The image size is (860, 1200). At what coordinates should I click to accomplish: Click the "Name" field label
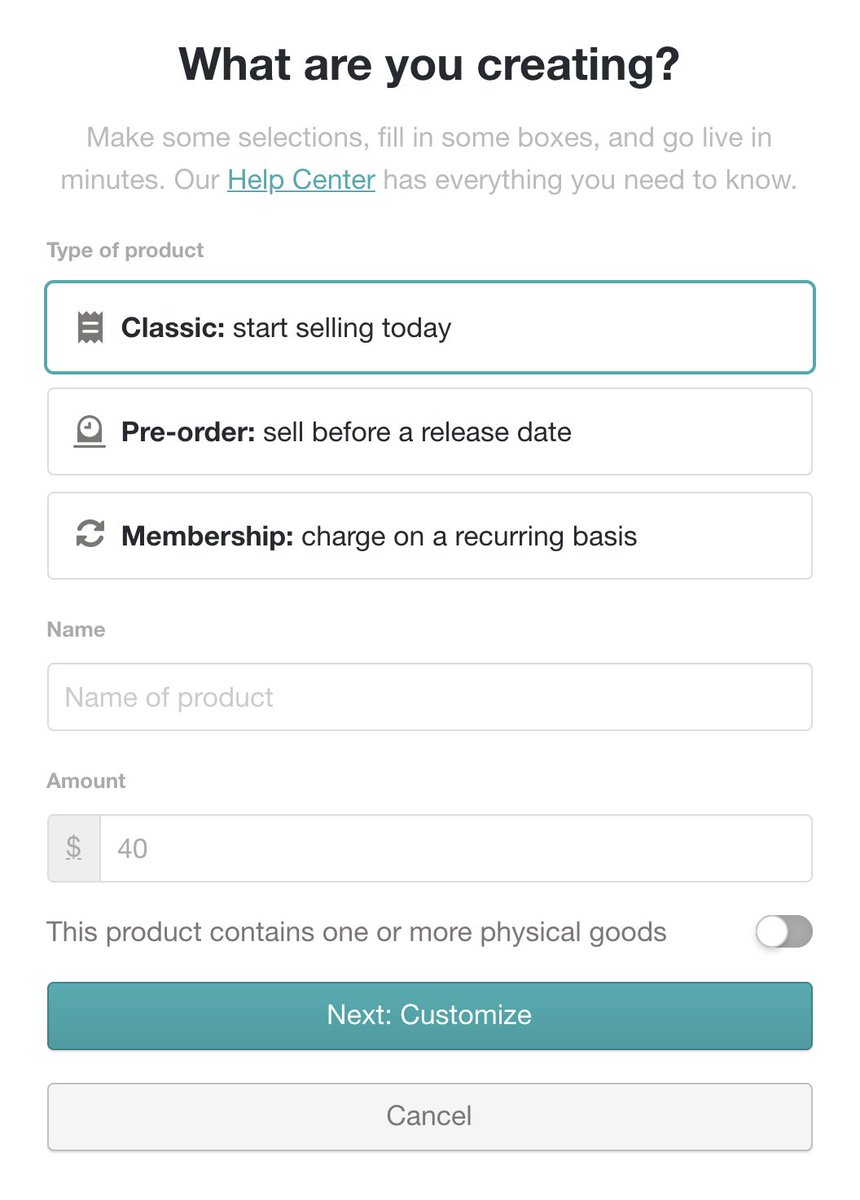tap(76, 629)
